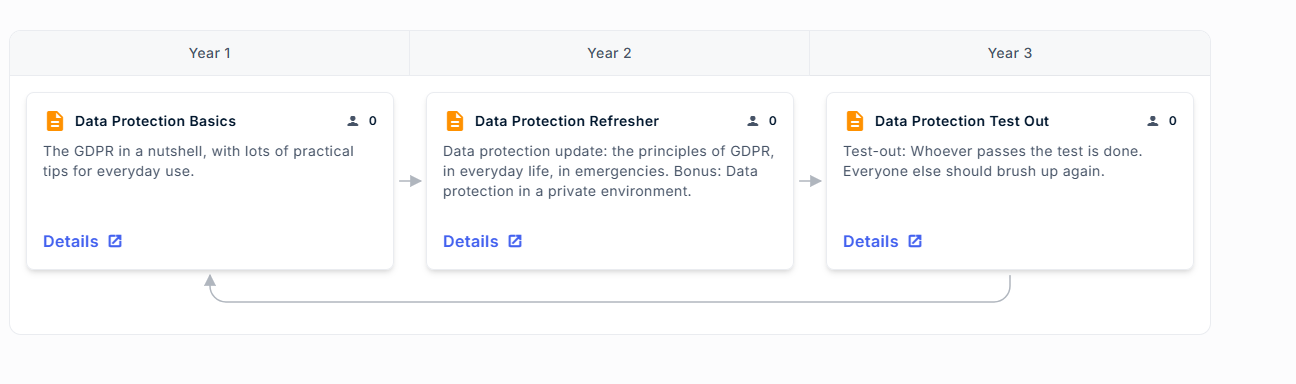Click the Data Protection Basics title

[155, 121]
